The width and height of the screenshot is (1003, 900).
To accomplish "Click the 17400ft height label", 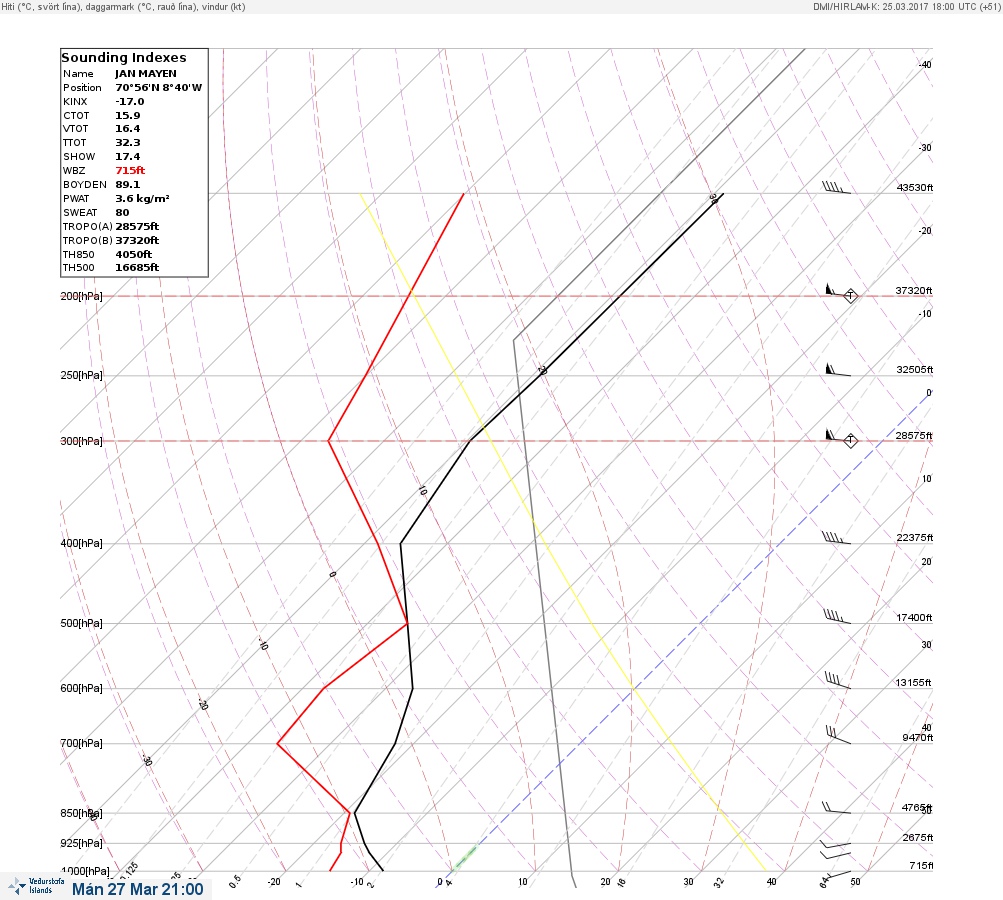I will [x=914, y=617].
